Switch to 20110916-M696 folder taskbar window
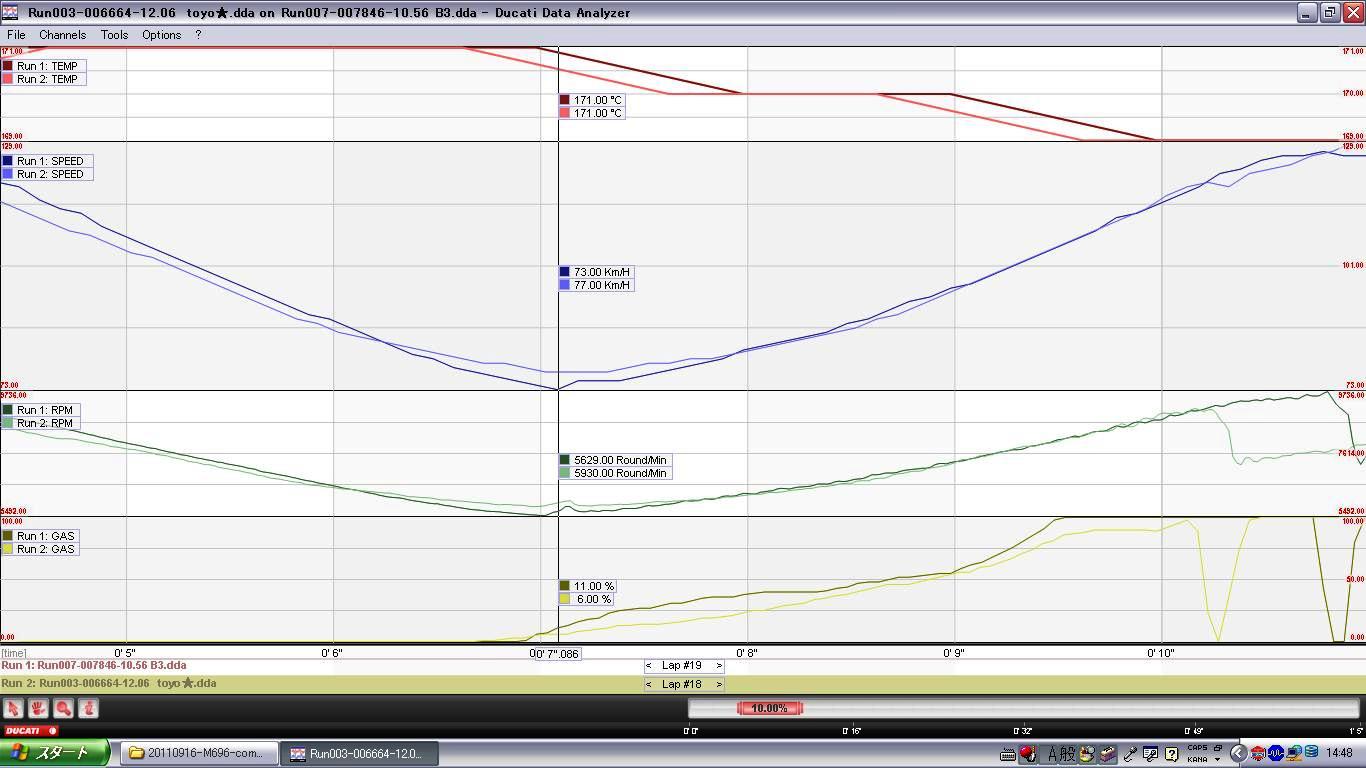Screen dimensions: 1366x768 click(198, 754)
